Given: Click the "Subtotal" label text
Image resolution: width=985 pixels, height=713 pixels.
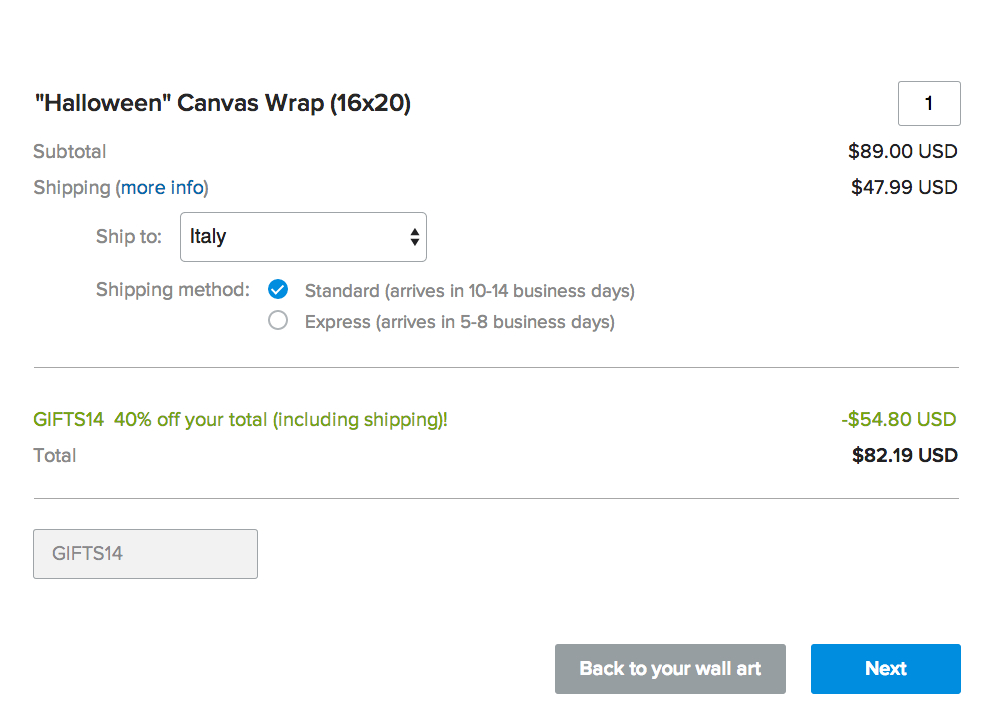Looking at the screenshot, I should pos(69,152).
